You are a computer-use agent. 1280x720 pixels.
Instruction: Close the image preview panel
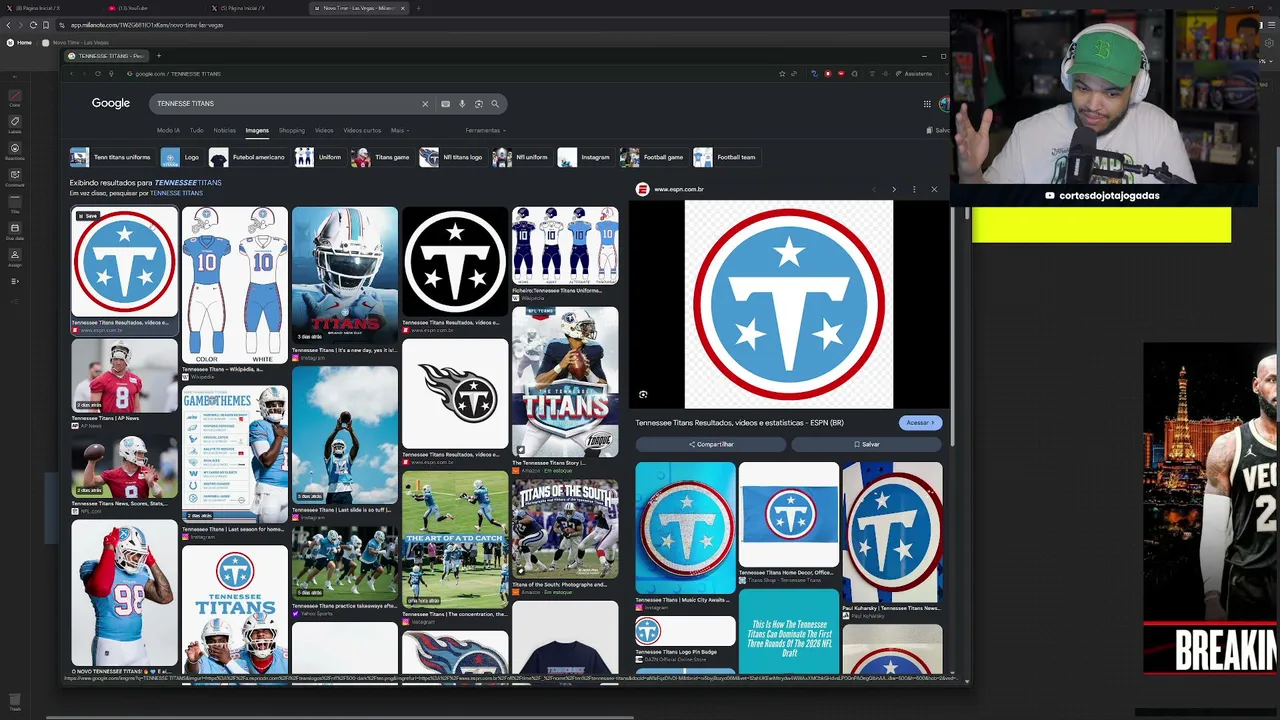(934, 189)
